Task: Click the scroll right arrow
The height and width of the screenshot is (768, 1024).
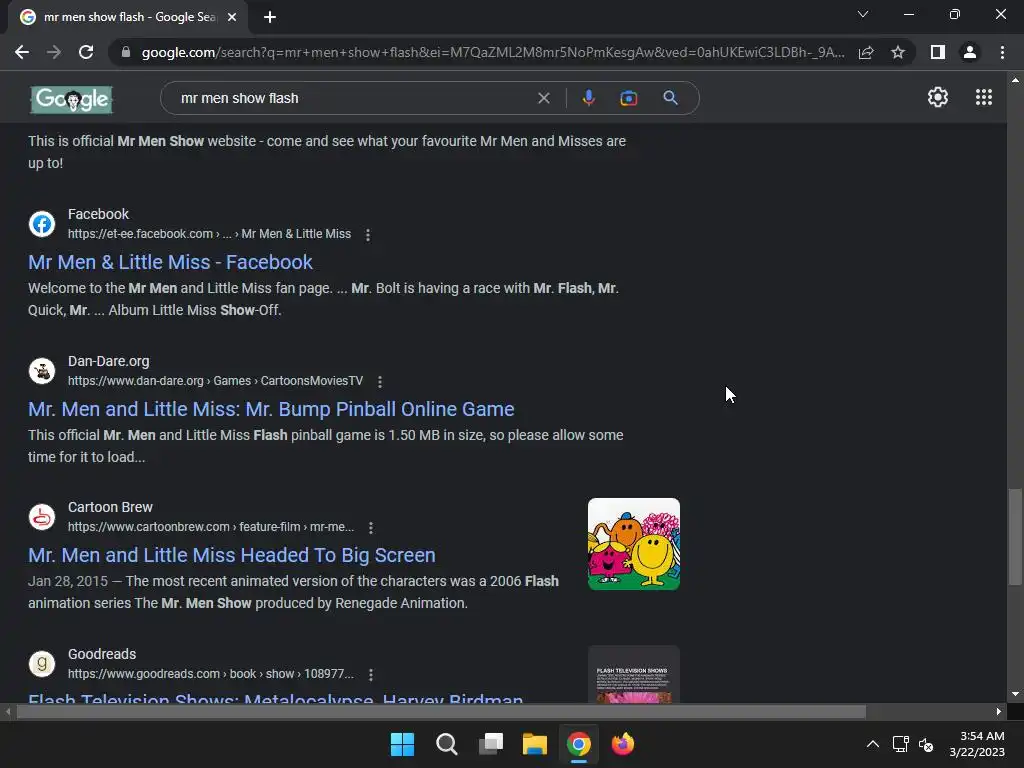Action: pyautogui.click(x=999, y=711)
